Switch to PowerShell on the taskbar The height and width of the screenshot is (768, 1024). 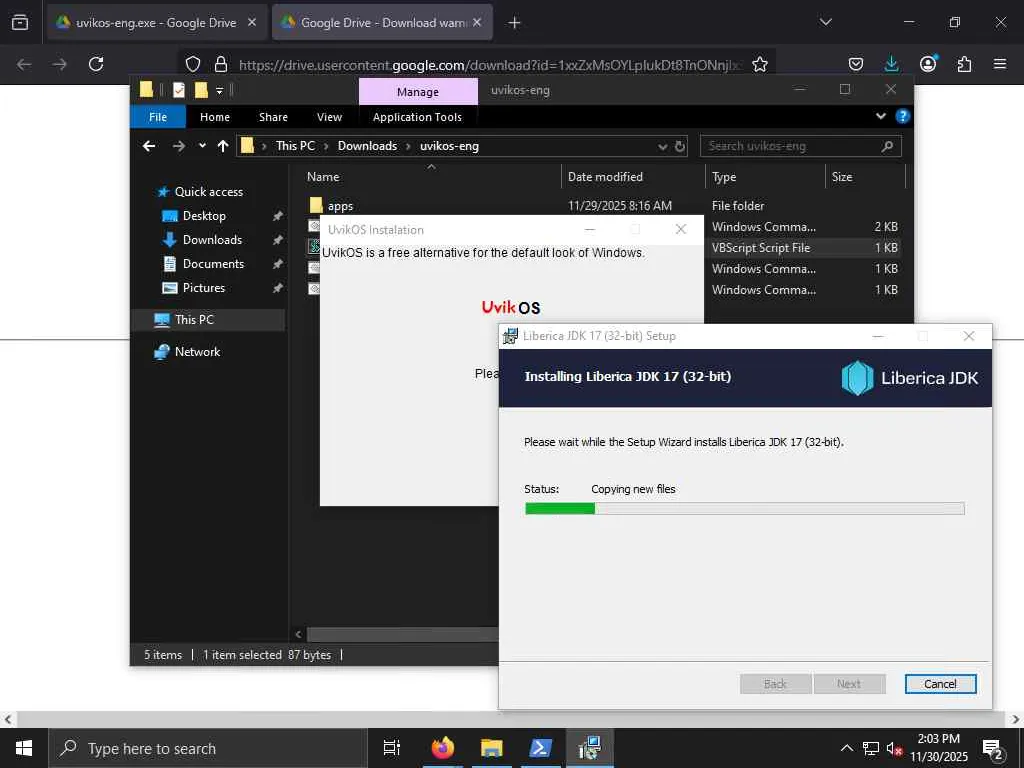[x=541, y=748]
